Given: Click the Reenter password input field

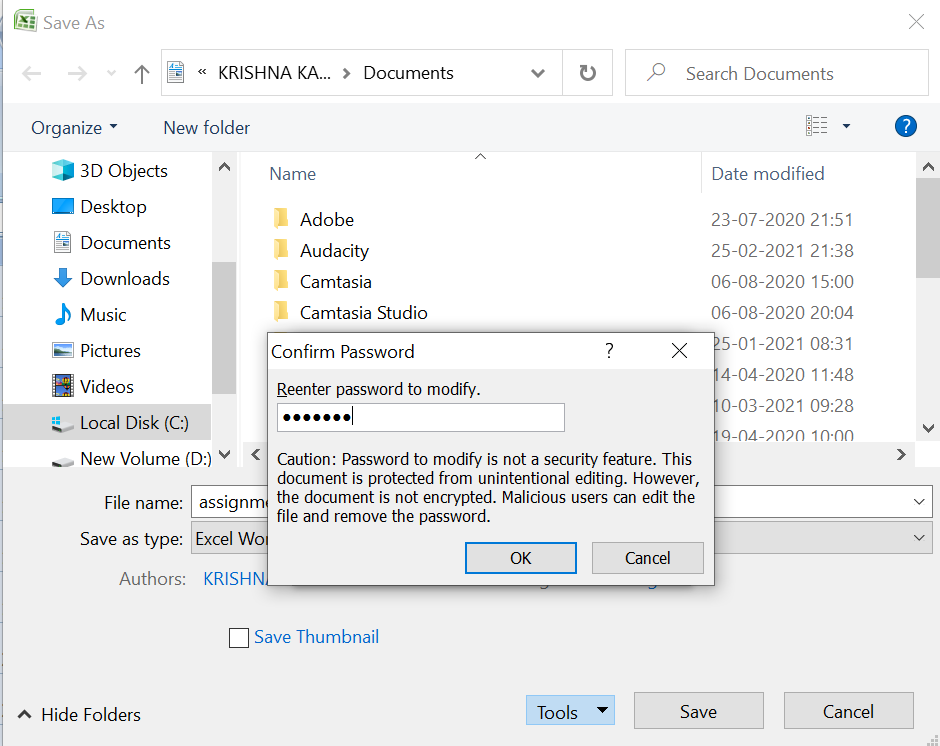Looking at the screenshot, I should pyautogui.click(x=420, y=418).
